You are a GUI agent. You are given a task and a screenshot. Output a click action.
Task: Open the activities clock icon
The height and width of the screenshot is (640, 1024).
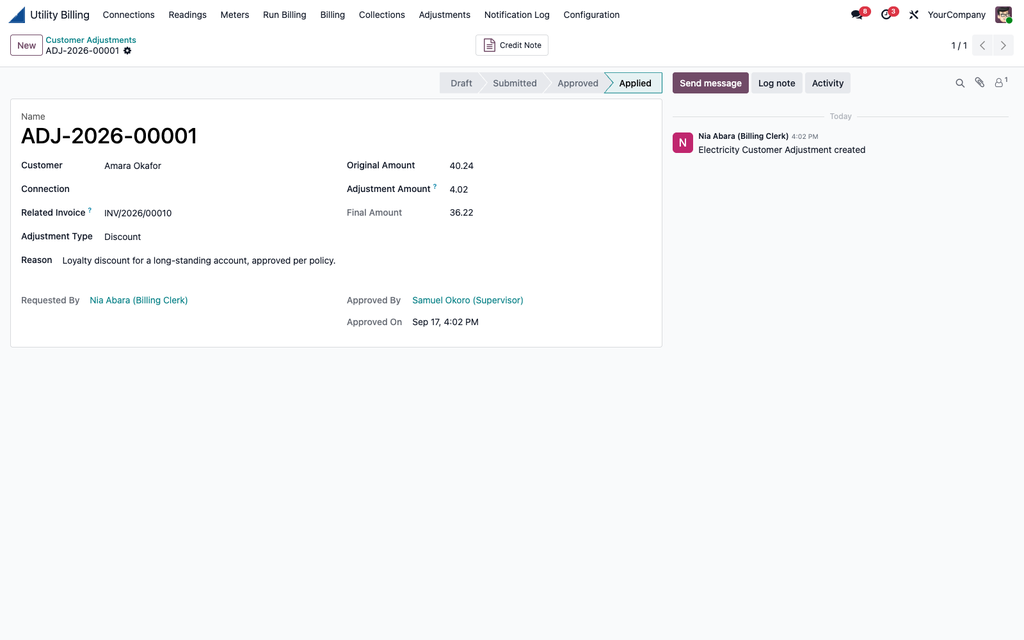tap(886, 14)
